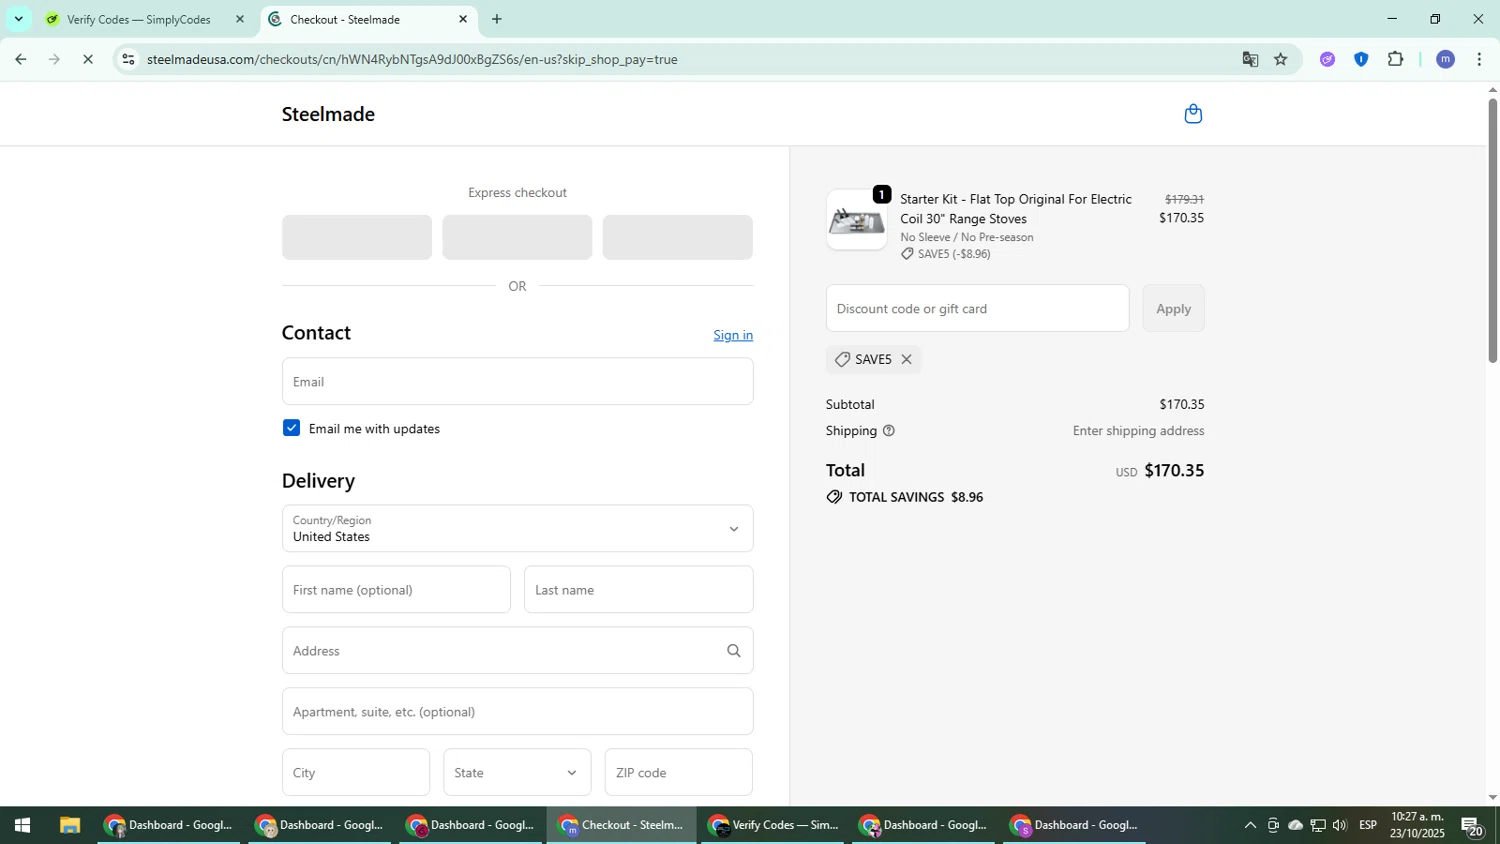
Task: Bookmark this page with star icon
Action: (1281, 60)
